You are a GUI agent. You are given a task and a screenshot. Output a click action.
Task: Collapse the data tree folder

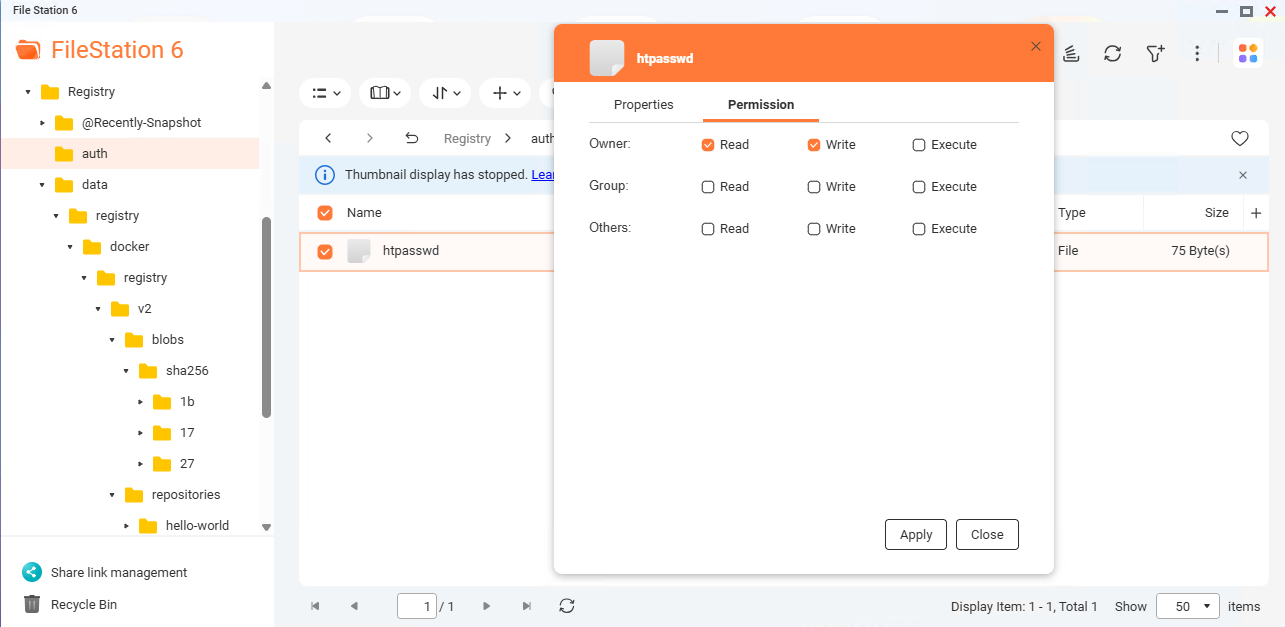42,185
